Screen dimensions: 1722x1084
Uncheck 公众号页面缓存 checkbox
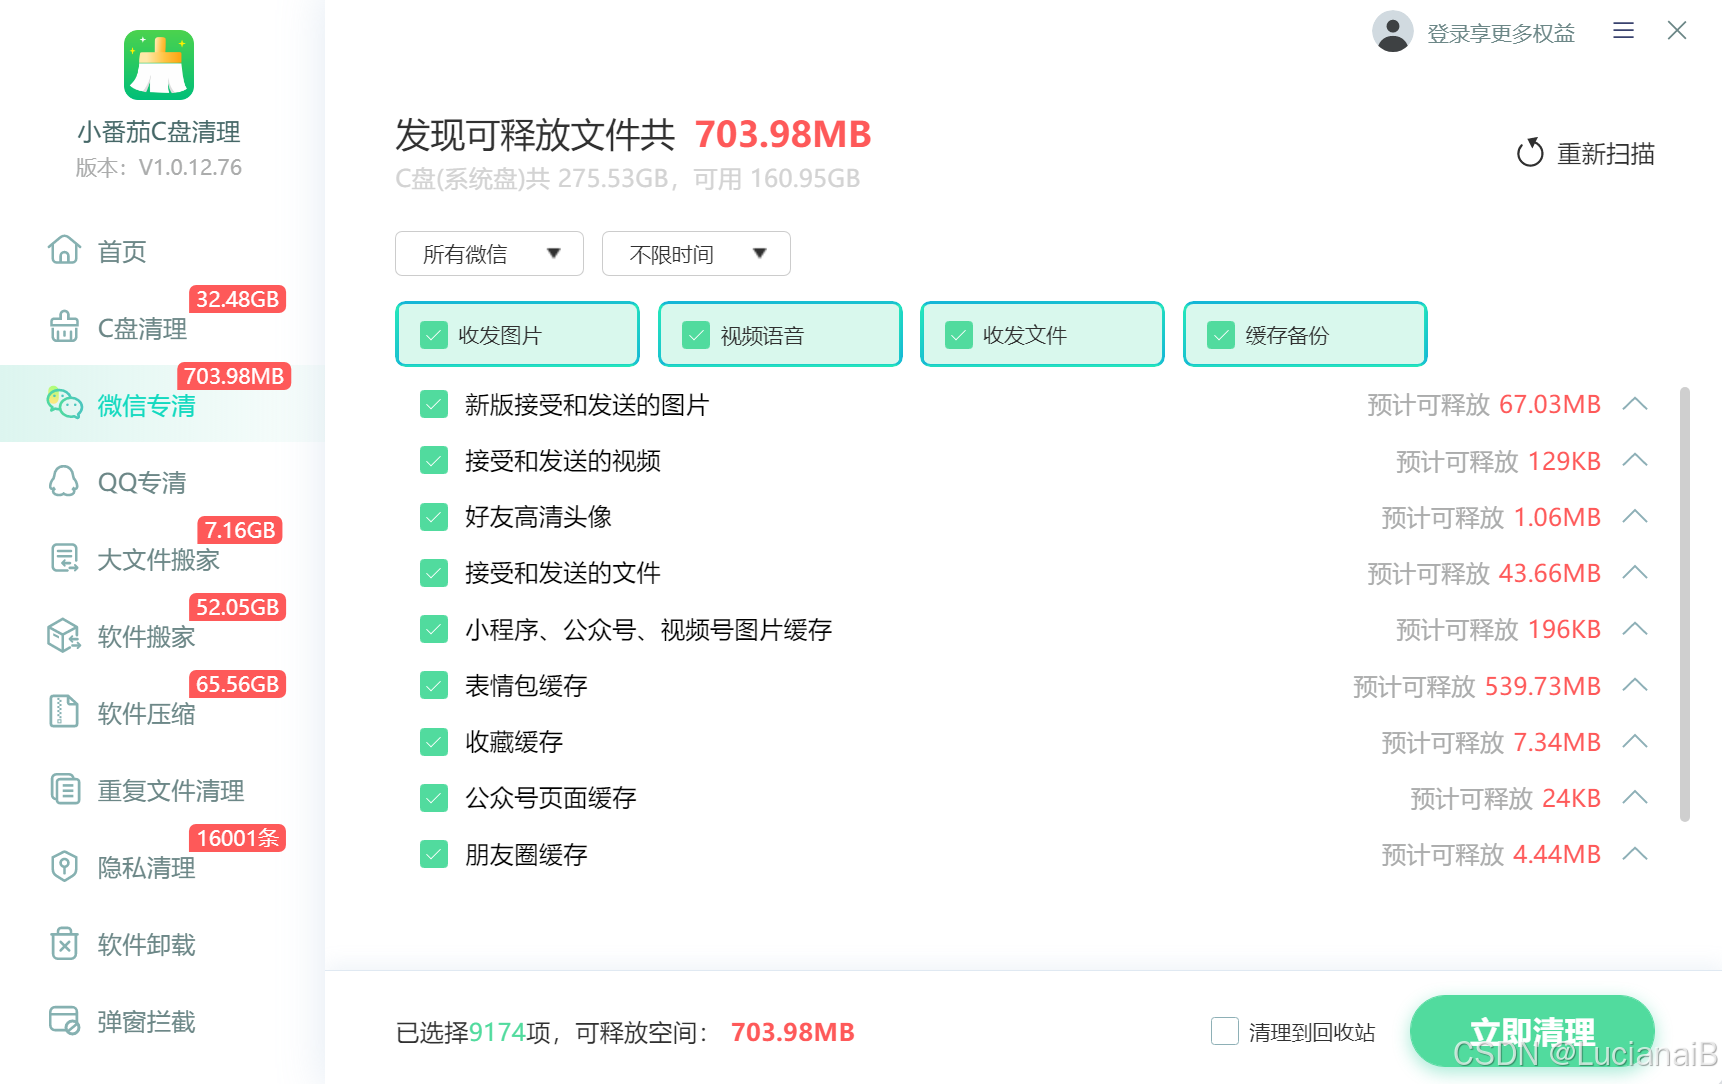433,798
